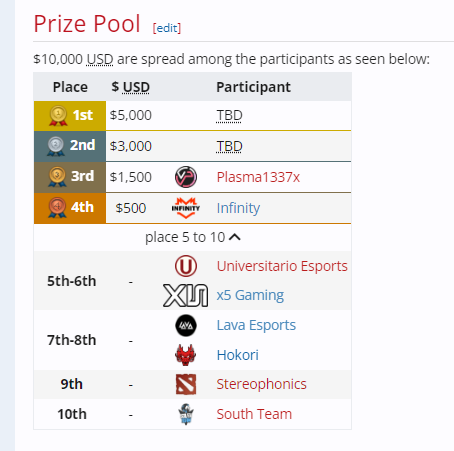Image resolution: width=454 pixels, height=451 pixels.
Task: Click the Plasma1337x team logo icon
Action: click(x=186, y=177)
